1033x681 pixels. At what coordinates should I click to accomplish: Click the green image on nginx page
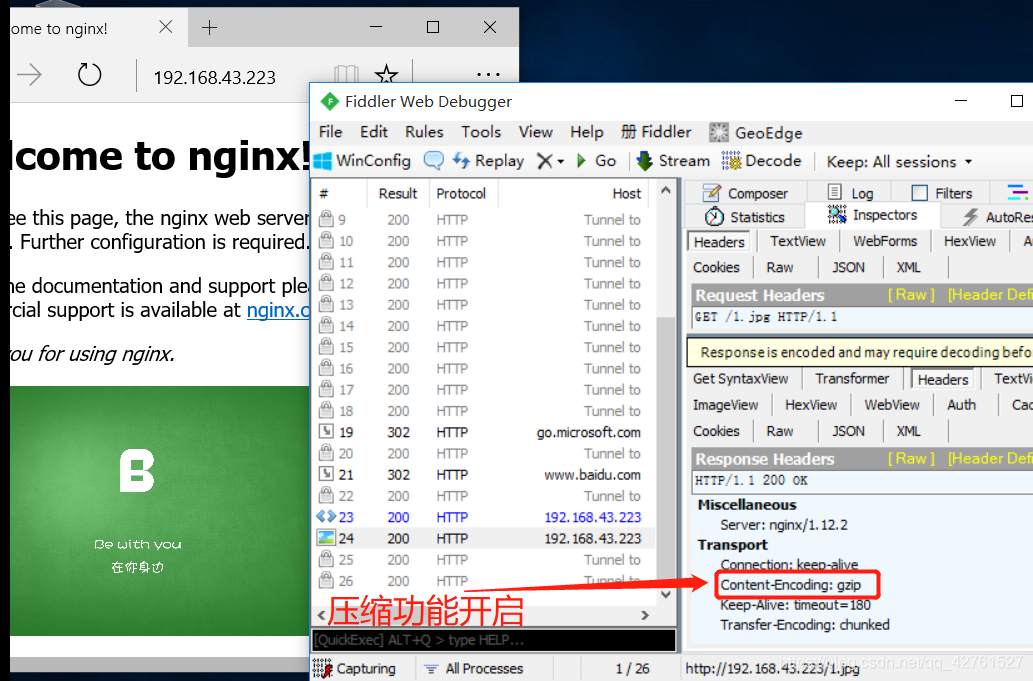159,511
